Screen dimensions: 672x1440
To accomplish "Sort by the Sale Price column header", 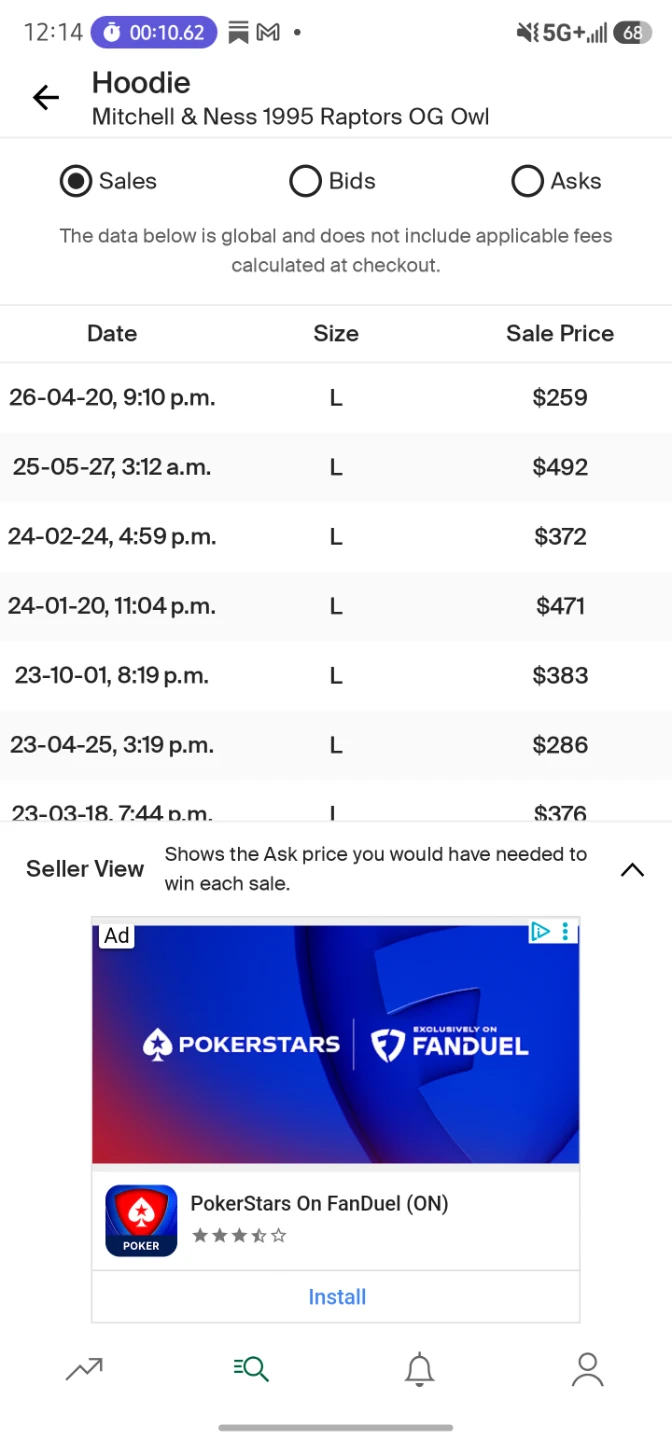I will 560,334.
